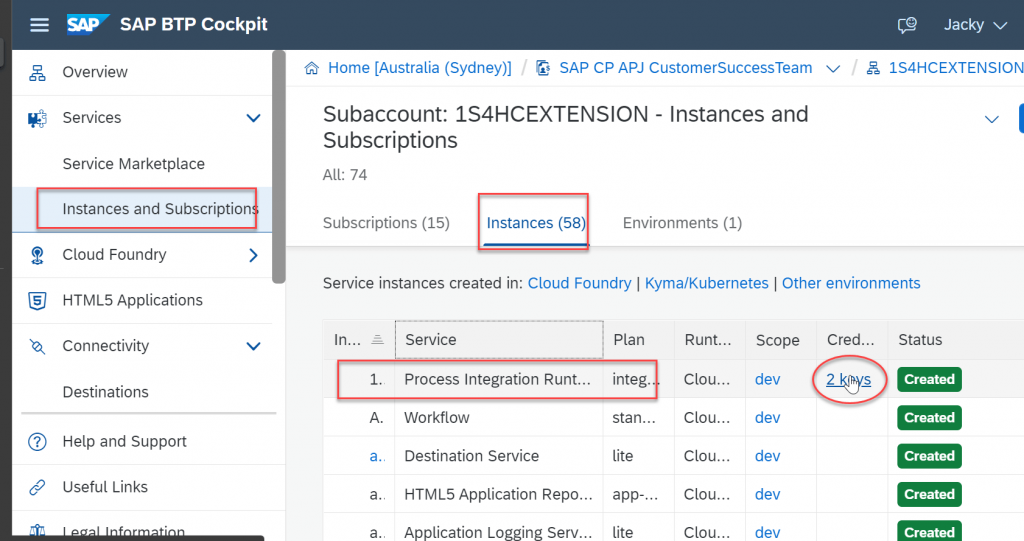
Task: Click the subaccount breadcrumb icon
Action: (873, 68)
